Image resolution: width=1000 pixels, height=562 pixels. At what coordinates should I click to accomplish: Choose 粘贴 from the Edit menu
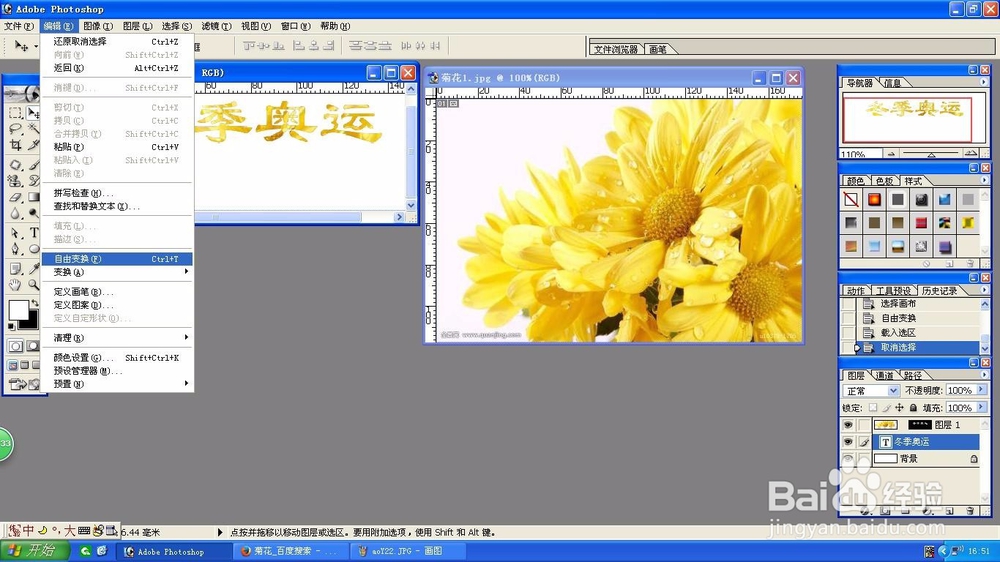pos(117,147)
